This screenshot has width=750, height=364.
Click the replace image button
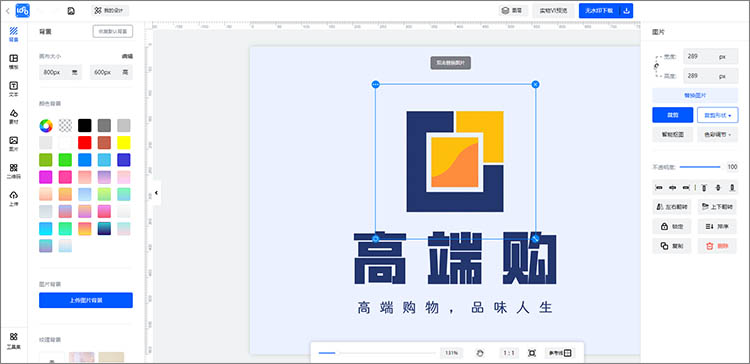click(695, 95)
